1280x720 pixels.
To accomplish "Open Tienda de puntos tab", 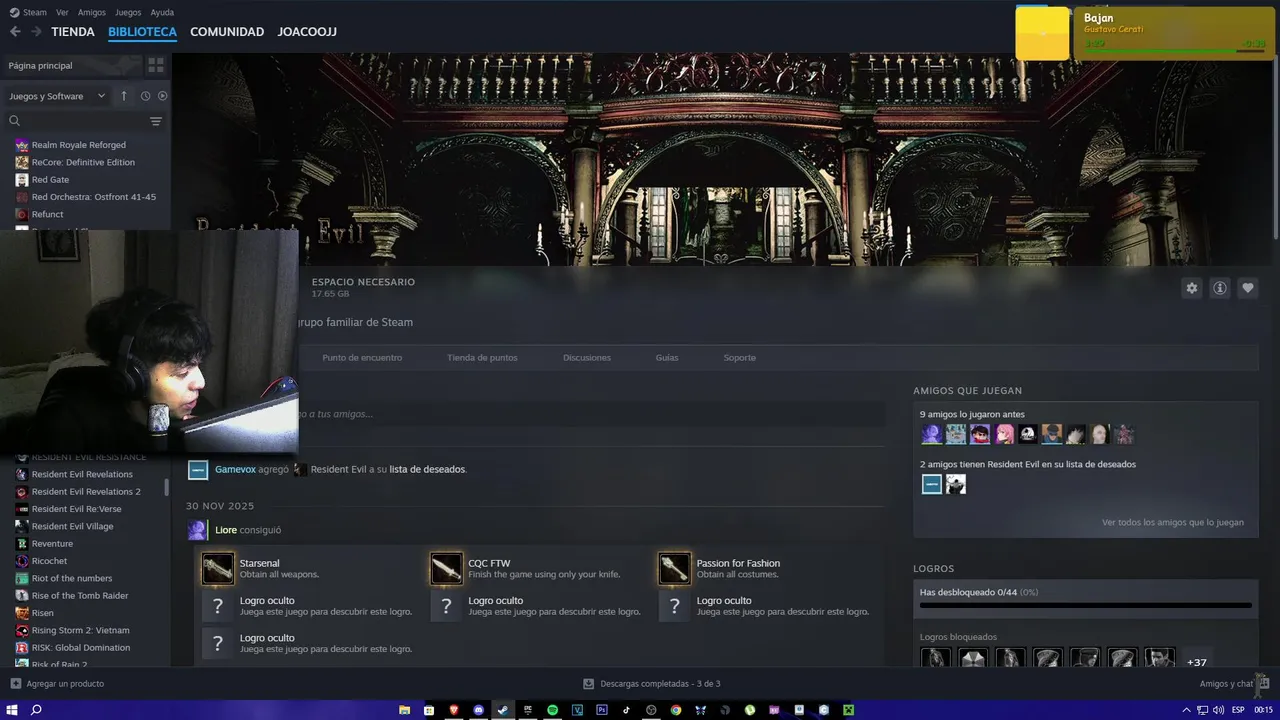I will click(x=482, y=358).
